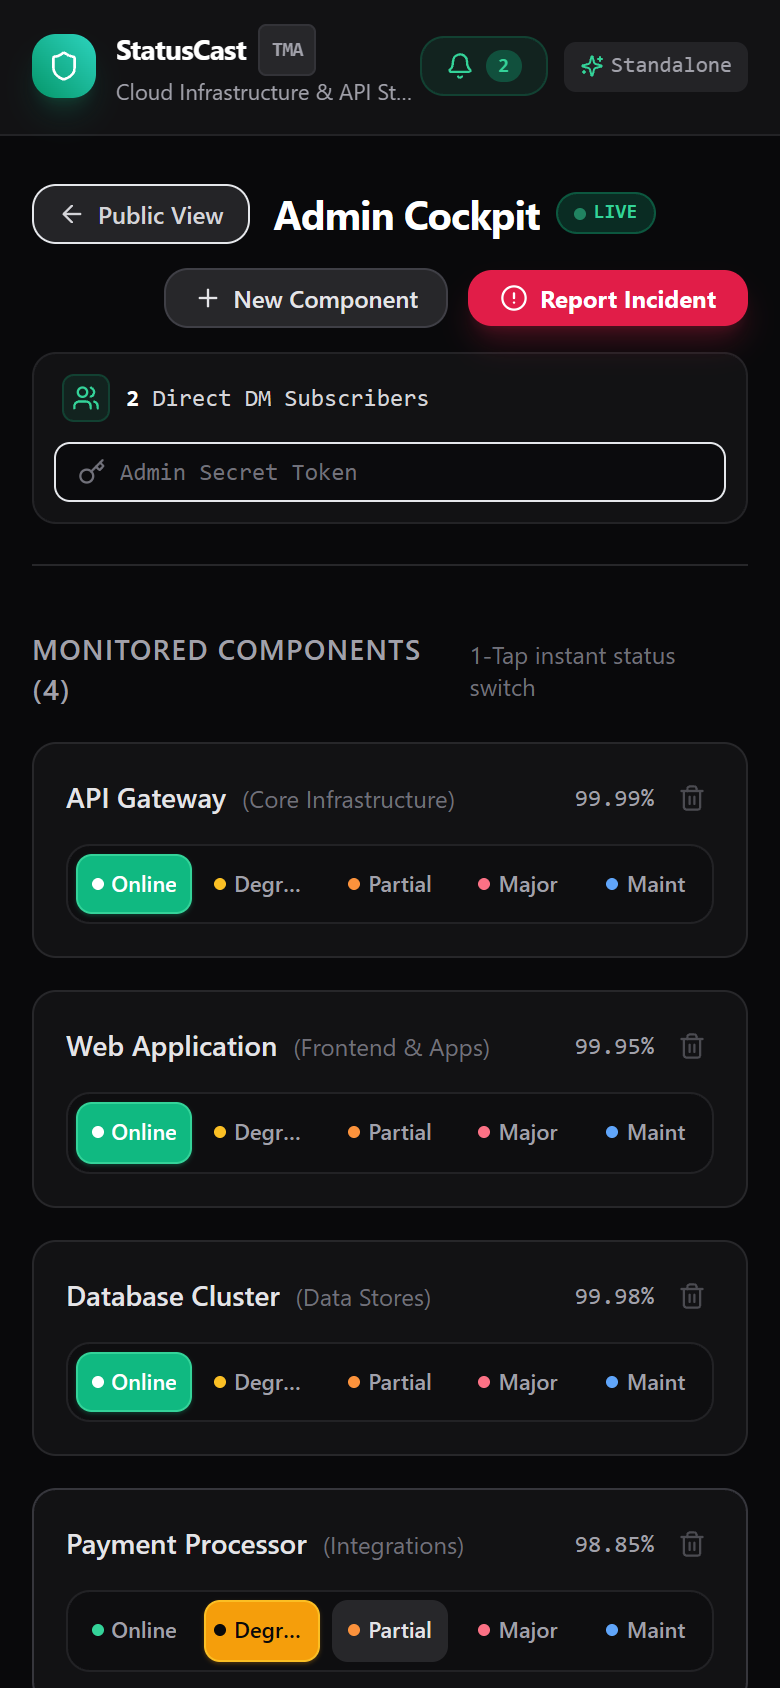The width and height of the screenshot is (780, 1688).
Task: Set Web Application status to Degraded
Action: tap(262, 1132)
